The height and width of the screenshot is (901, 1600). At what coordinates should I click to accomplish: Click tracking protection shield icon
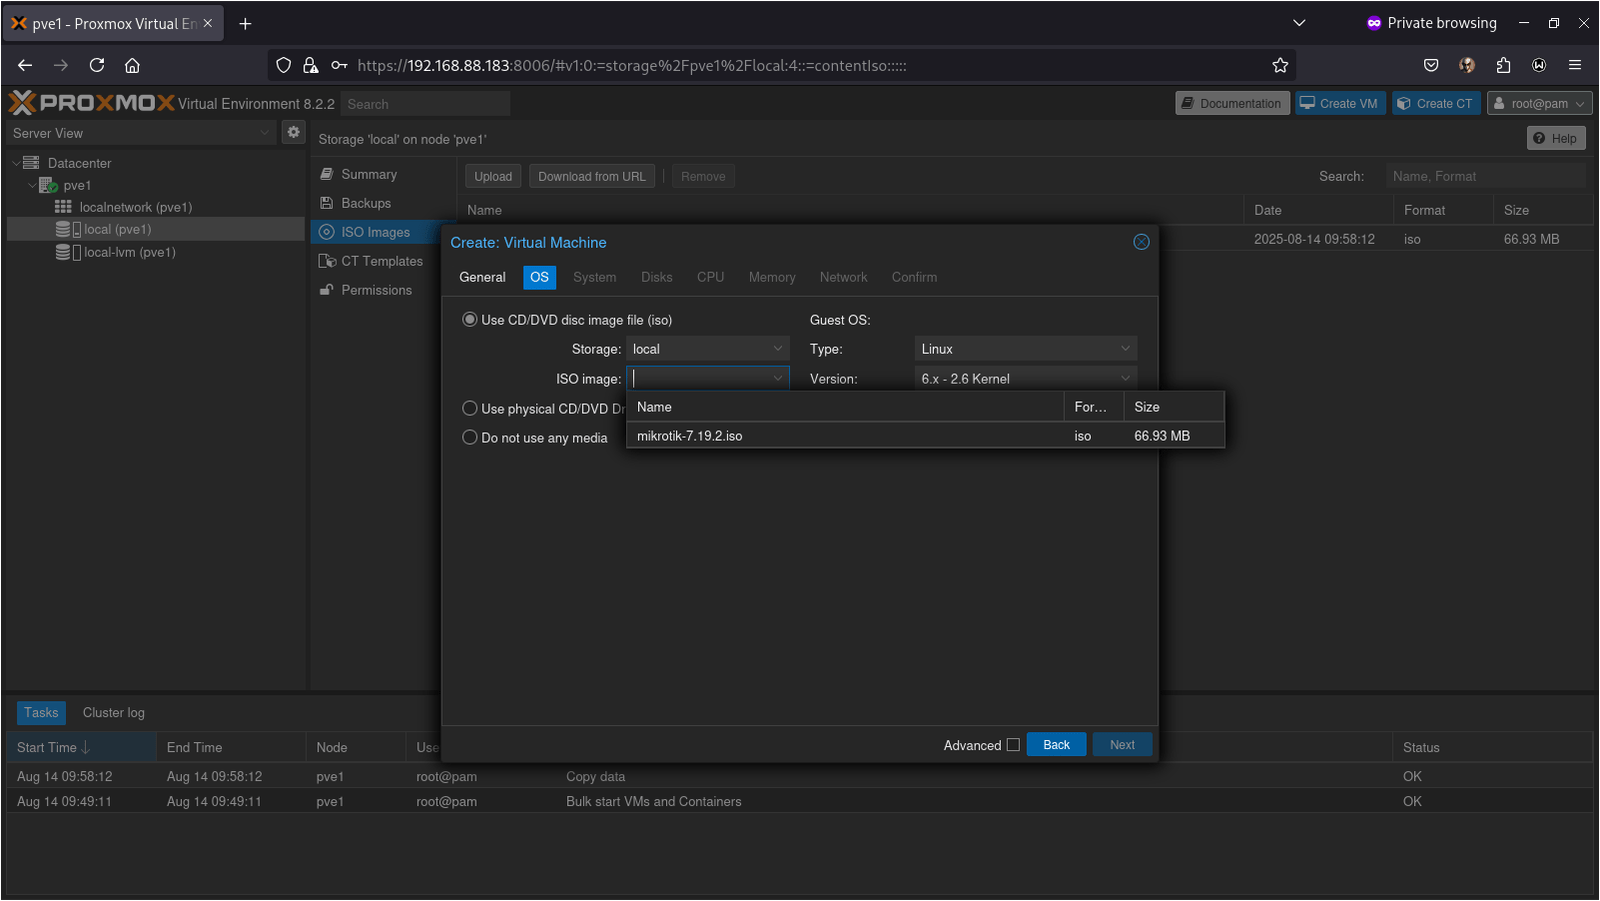point(284,65)
